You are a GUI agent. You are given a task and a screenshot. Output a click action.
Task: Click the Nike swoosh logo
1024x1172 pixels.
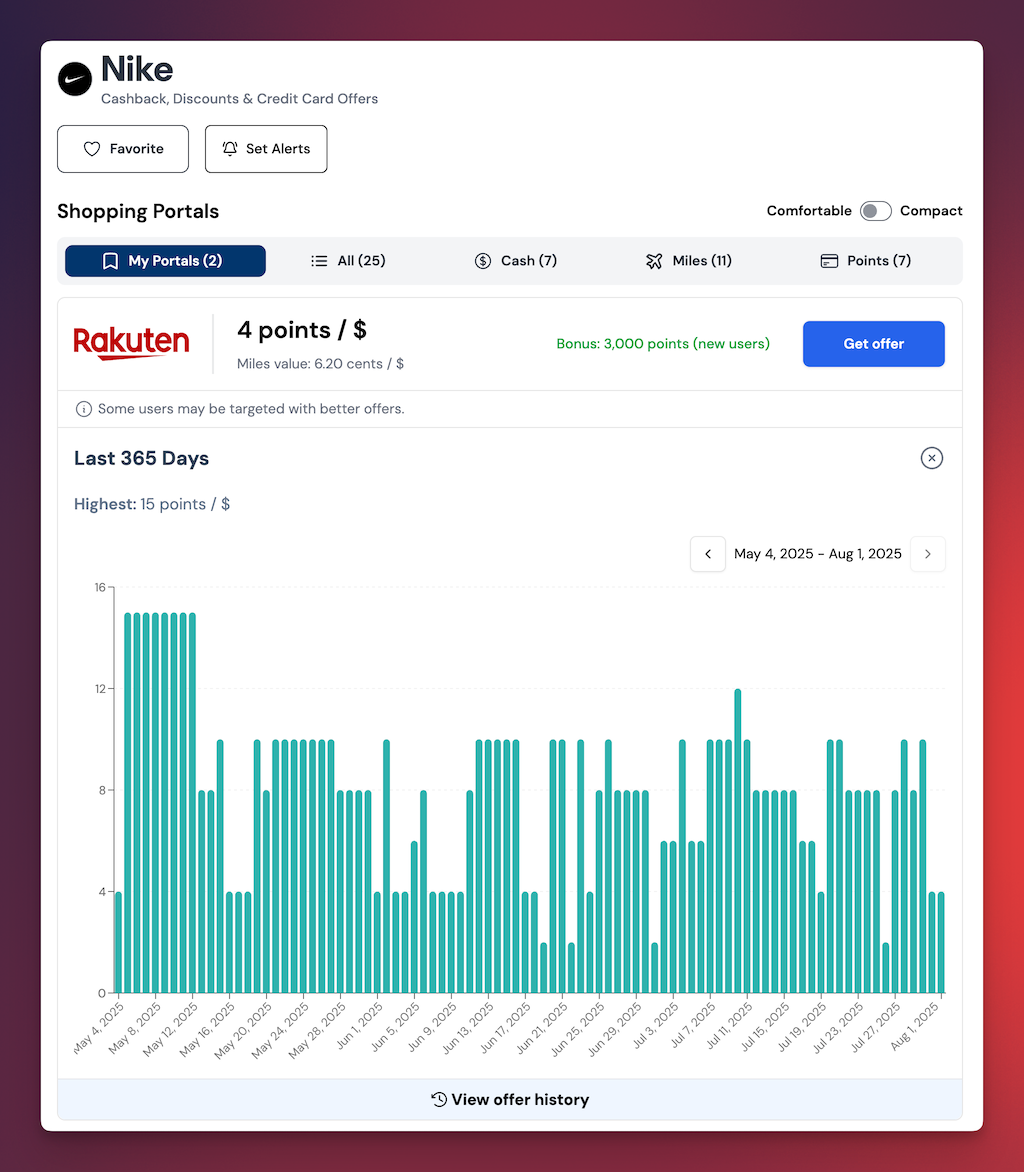pos(75,78)
